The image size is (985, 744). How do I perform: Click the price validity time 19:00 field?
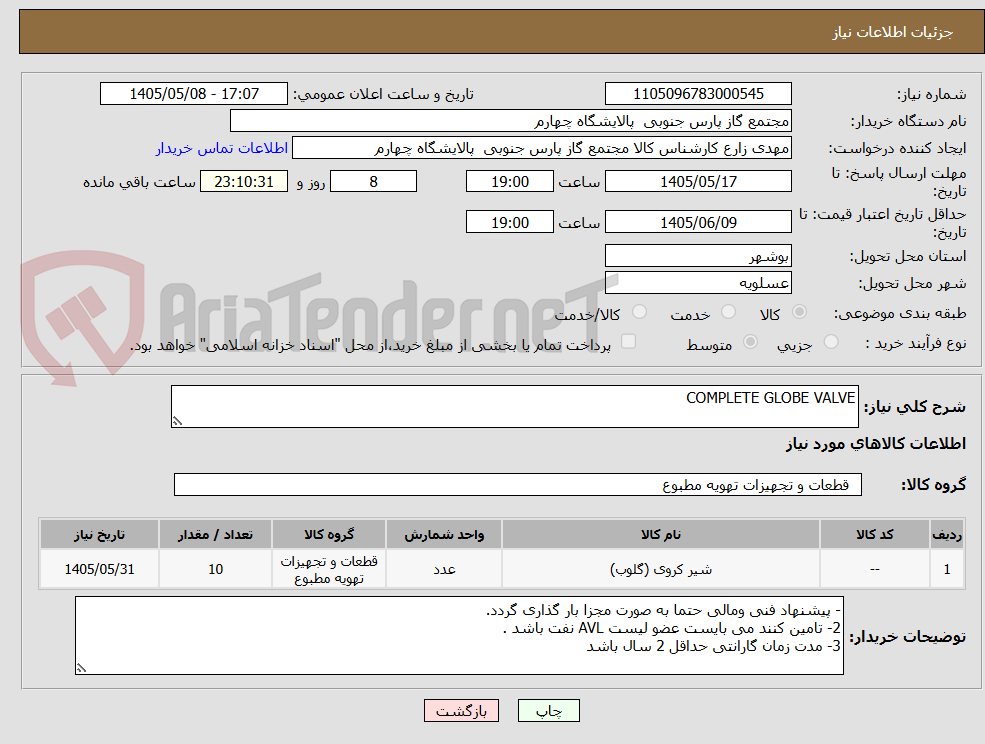pyautogui.click(x=509, y=222)
